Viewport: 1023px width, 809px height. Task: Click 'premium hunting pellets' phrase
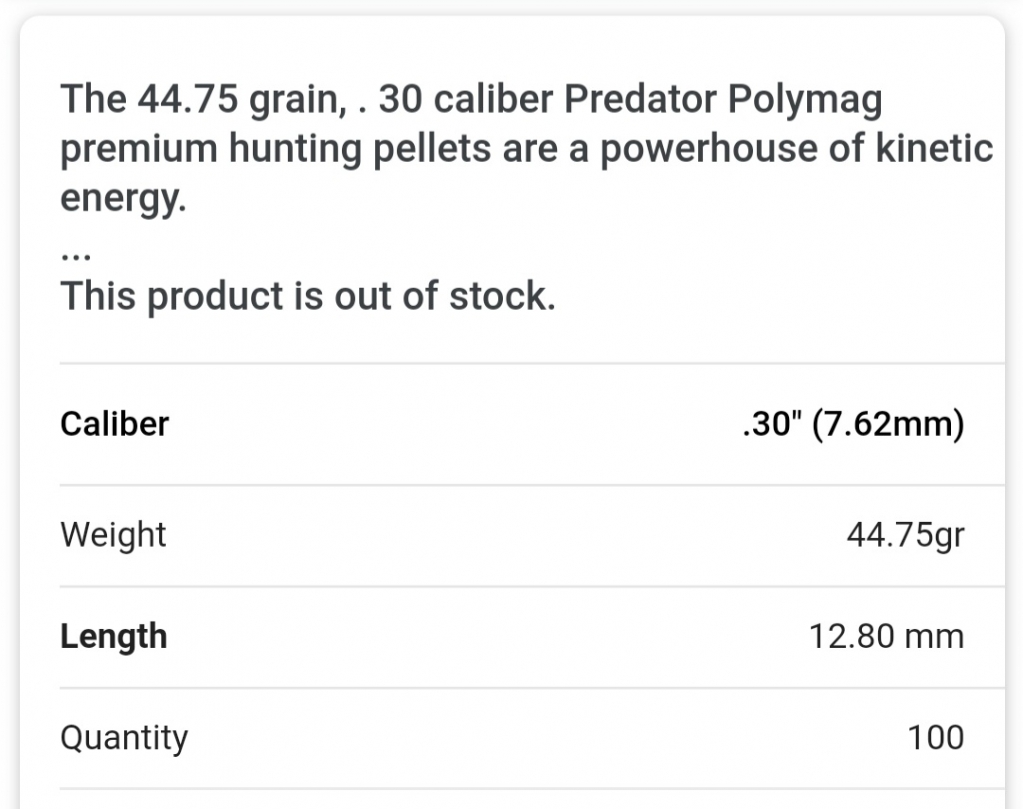(x=276, y=149)
